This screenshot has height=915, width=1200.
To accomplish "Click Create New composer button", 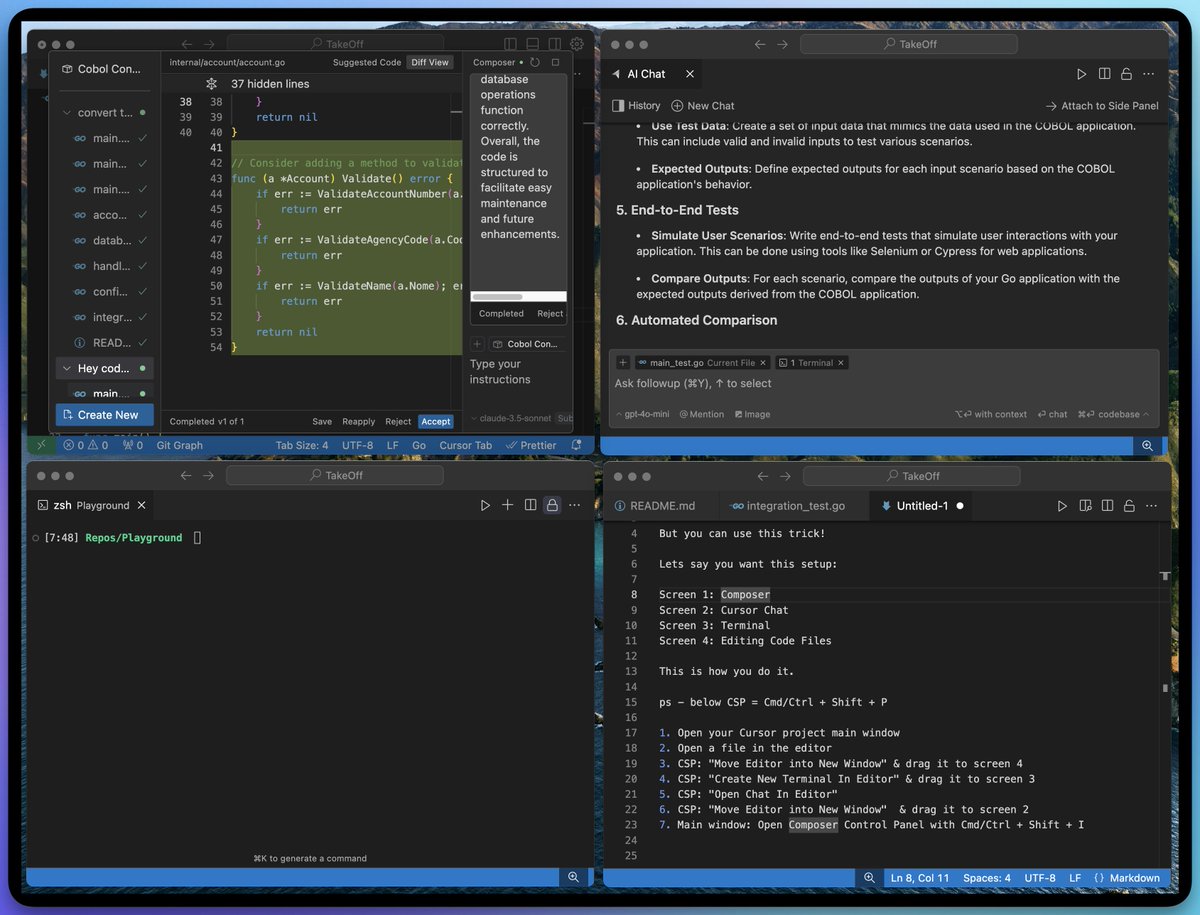I will pyautogui.click(x=105, y=415).
